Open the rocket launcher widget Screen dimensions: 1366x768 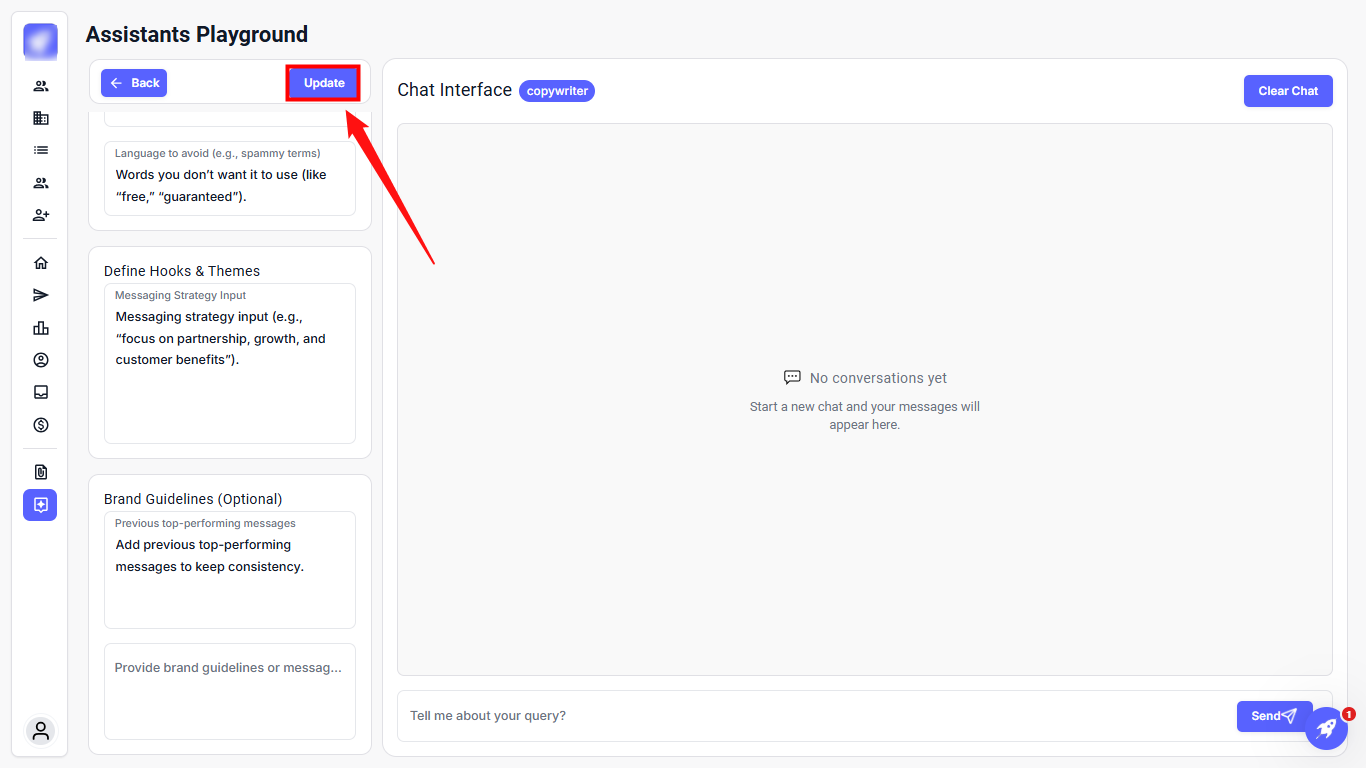tap(1326, 728)
